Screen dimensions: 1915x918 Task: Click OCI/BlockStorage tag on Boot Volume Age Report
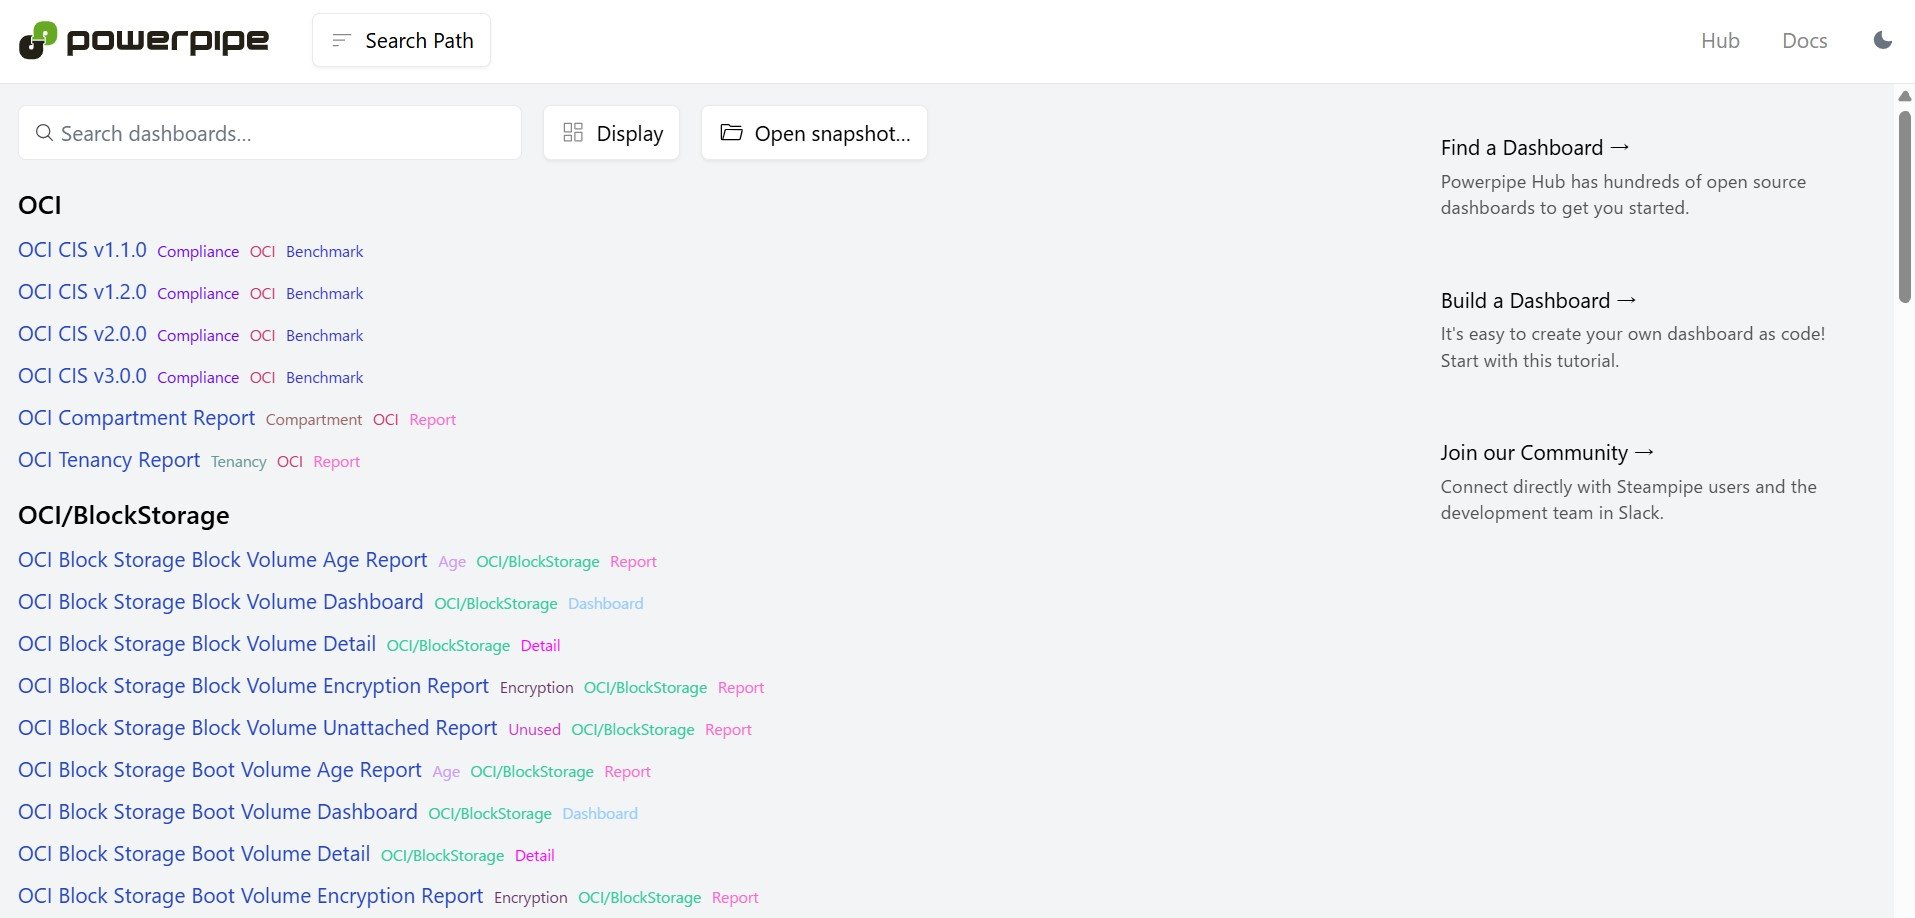pos(532,772)
